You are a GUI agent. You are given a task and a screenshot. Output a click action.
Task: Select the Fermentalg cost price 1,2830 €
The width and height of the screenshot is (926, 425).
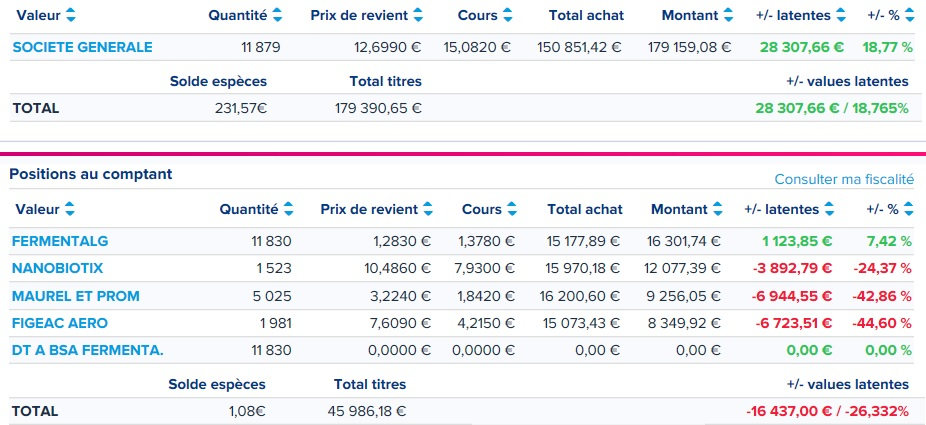[400, 241]
